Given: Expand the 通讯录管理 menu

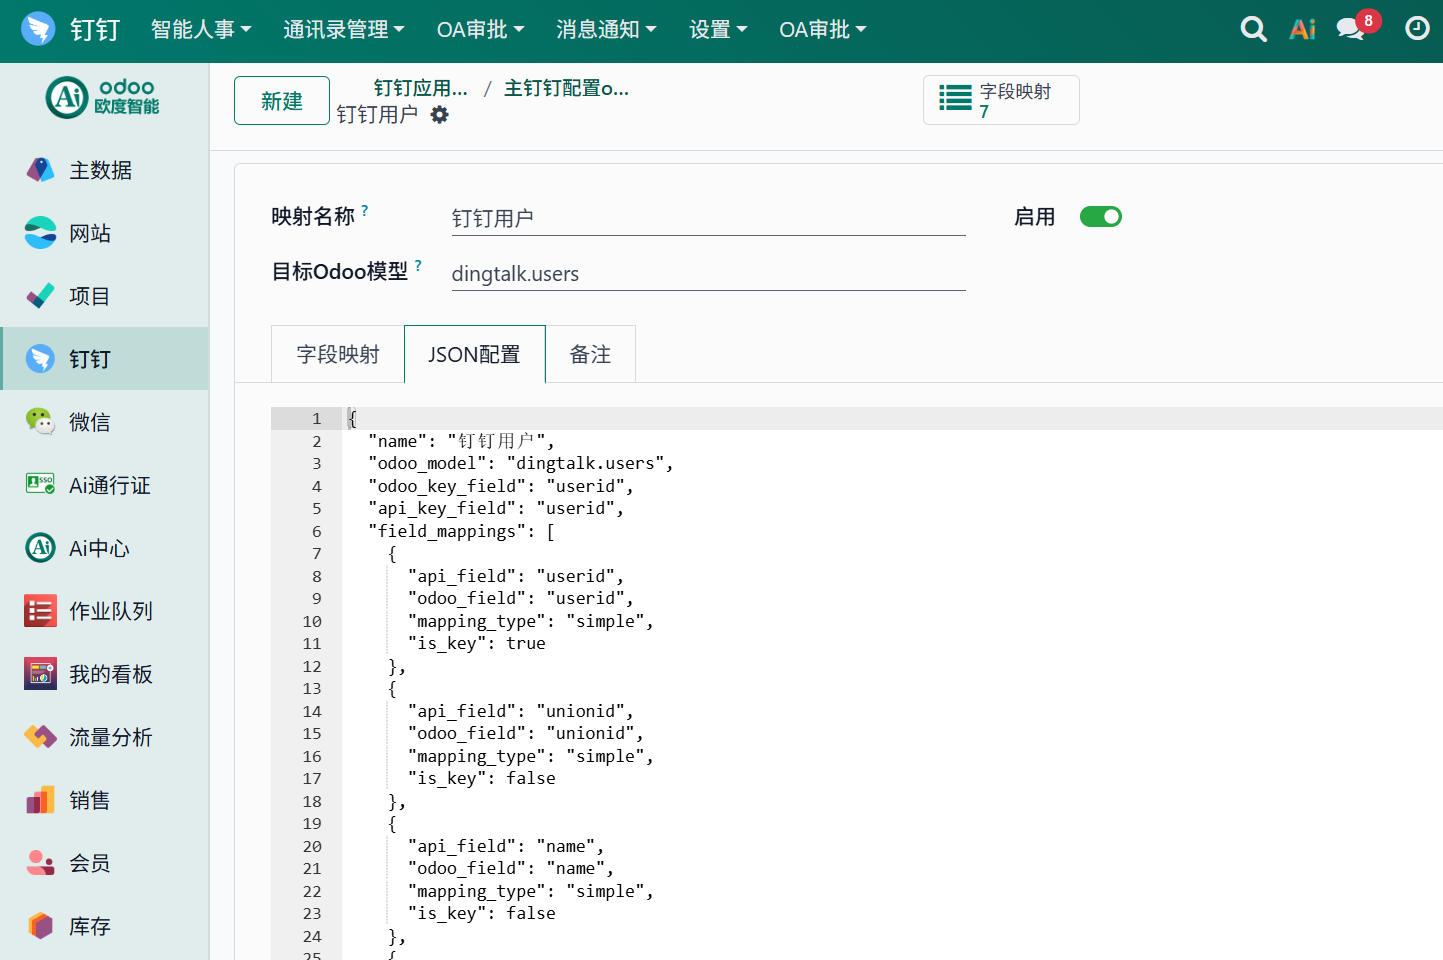Looking at the screenshot, I should coord(344,30).
